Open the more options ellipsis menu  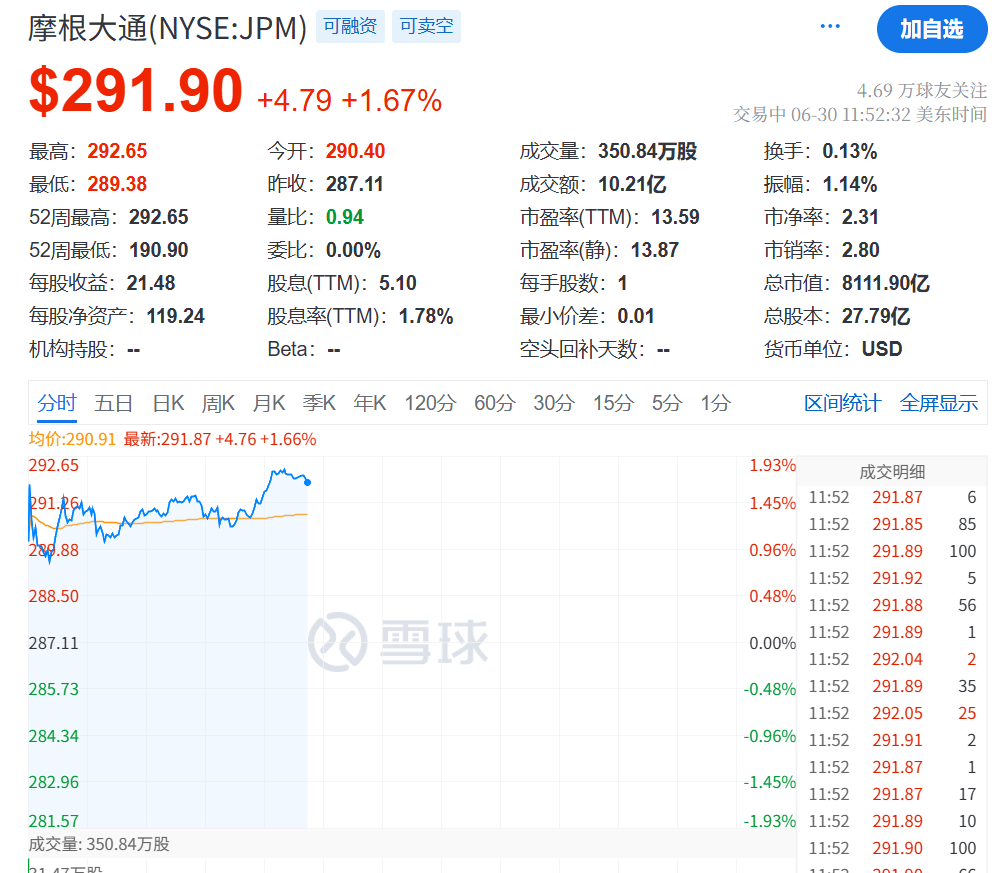(x=829, y=26)
